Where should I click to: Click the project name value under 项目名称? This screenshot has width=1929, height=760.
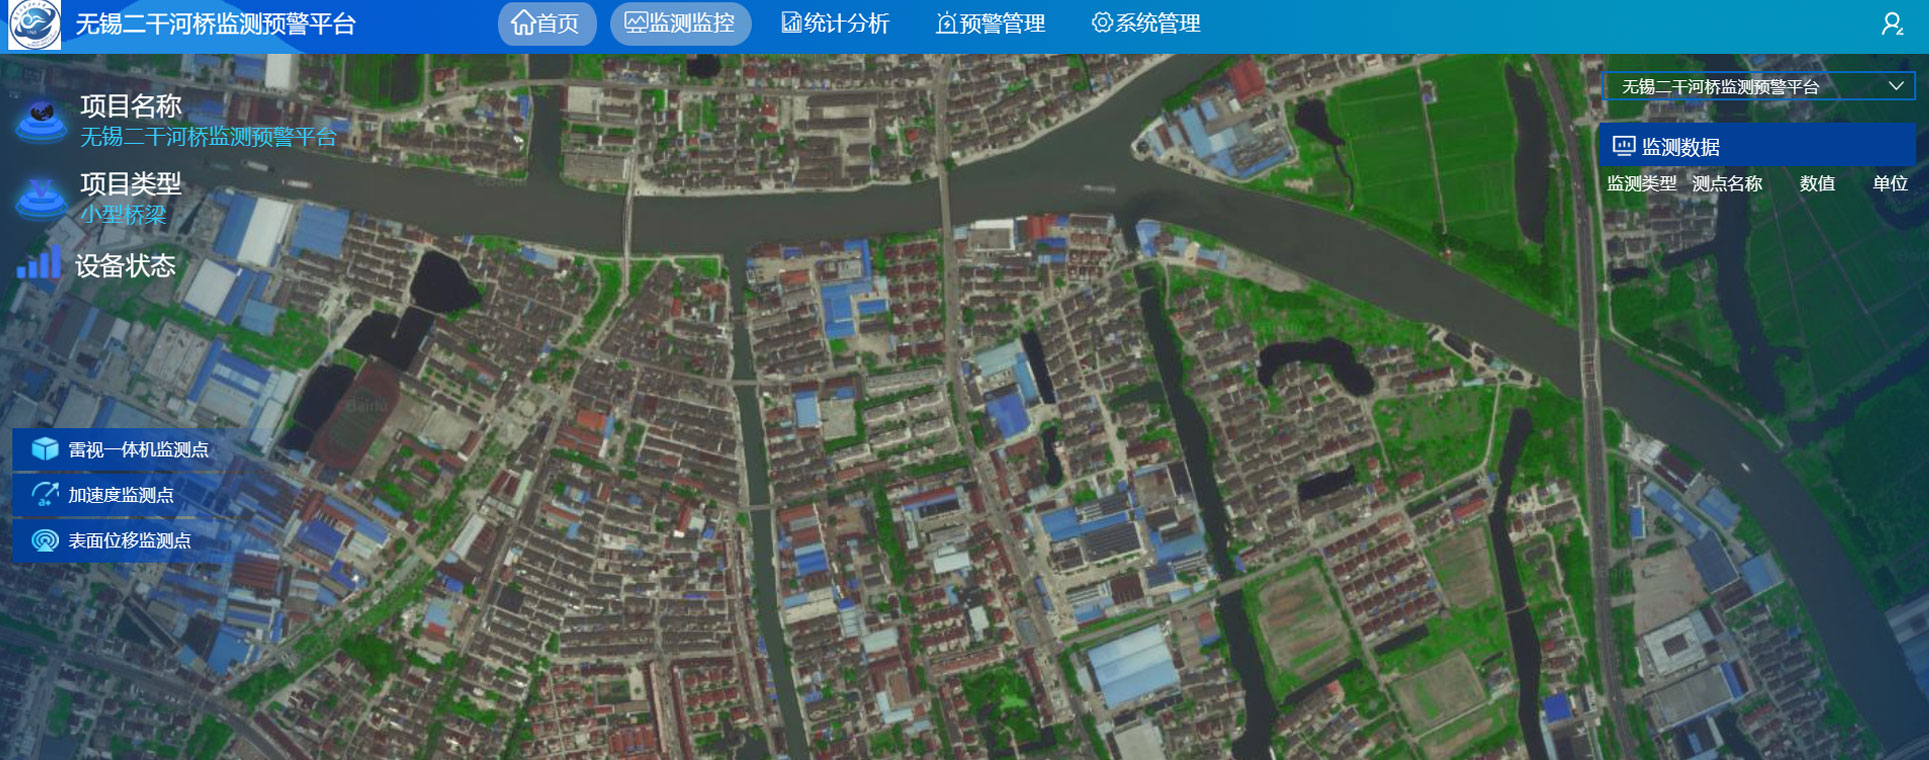pyautogui.click(x=208, y=137)
